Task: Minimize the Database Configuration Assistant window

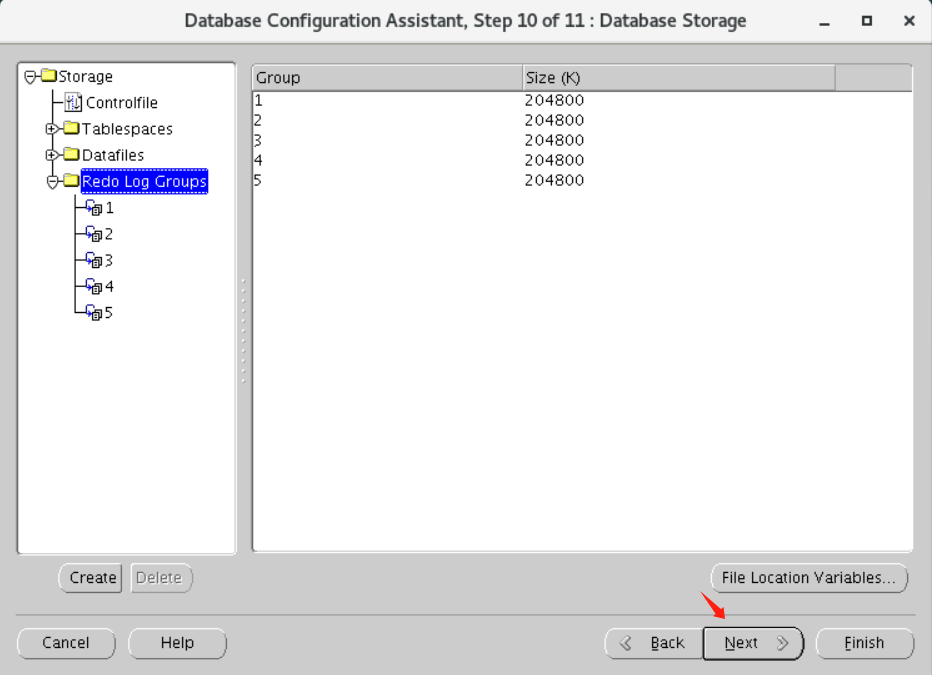Action: click(824, 22)
